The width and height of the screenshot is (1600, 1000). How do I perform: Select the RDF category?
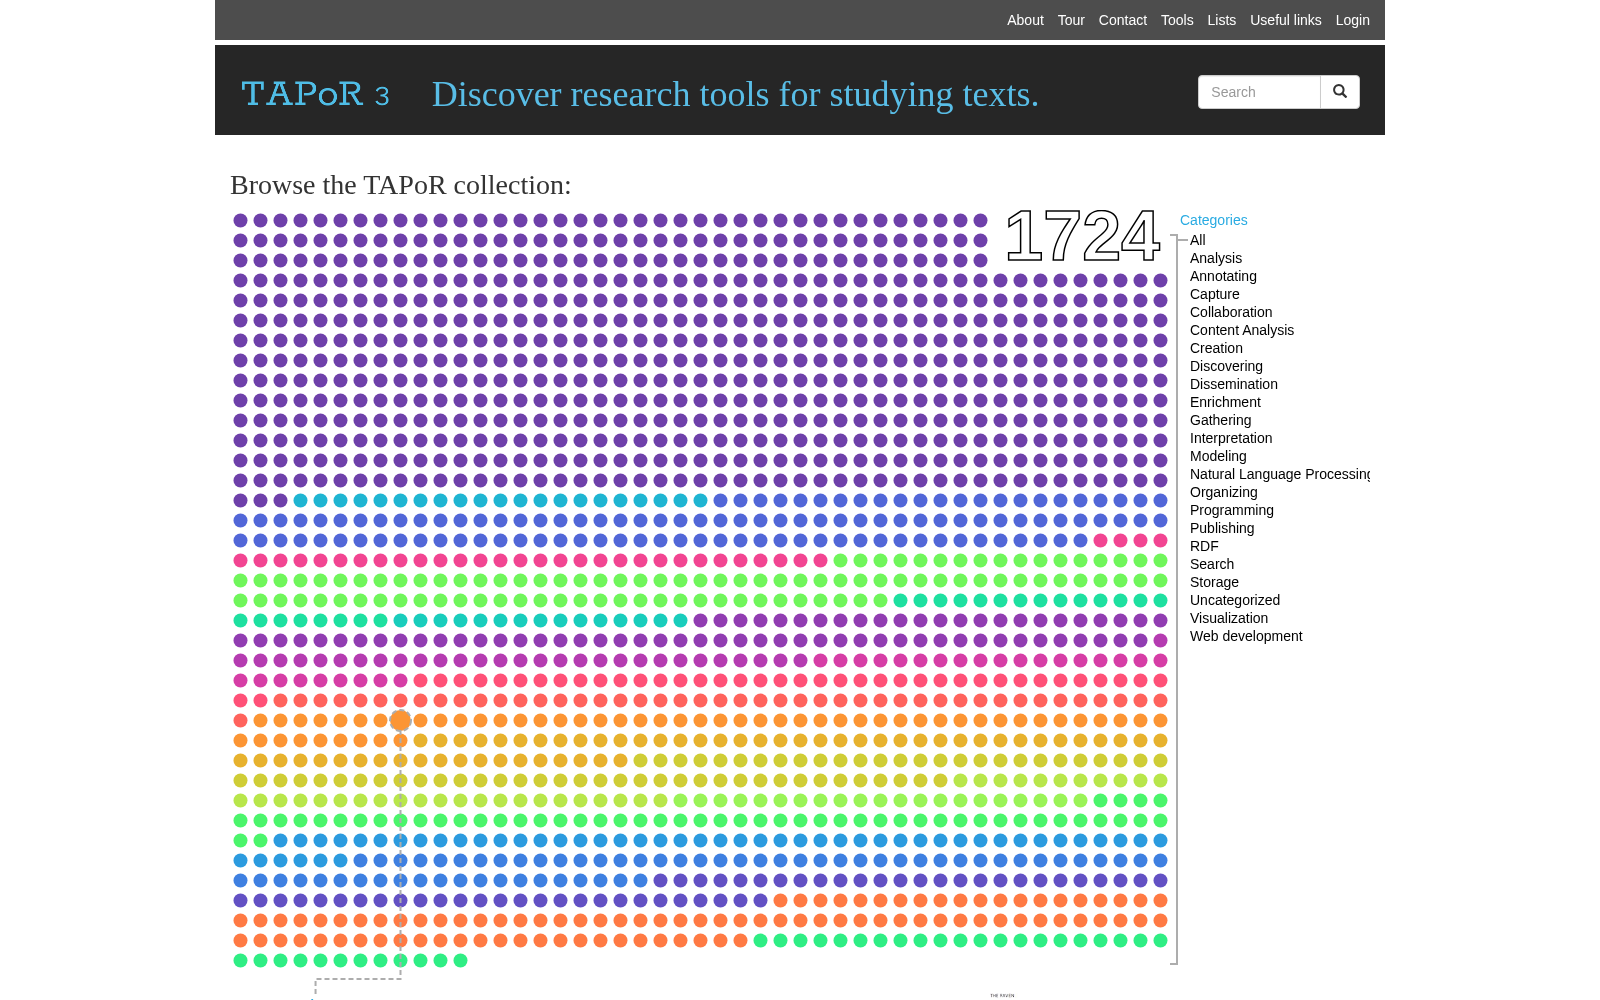1204,546
